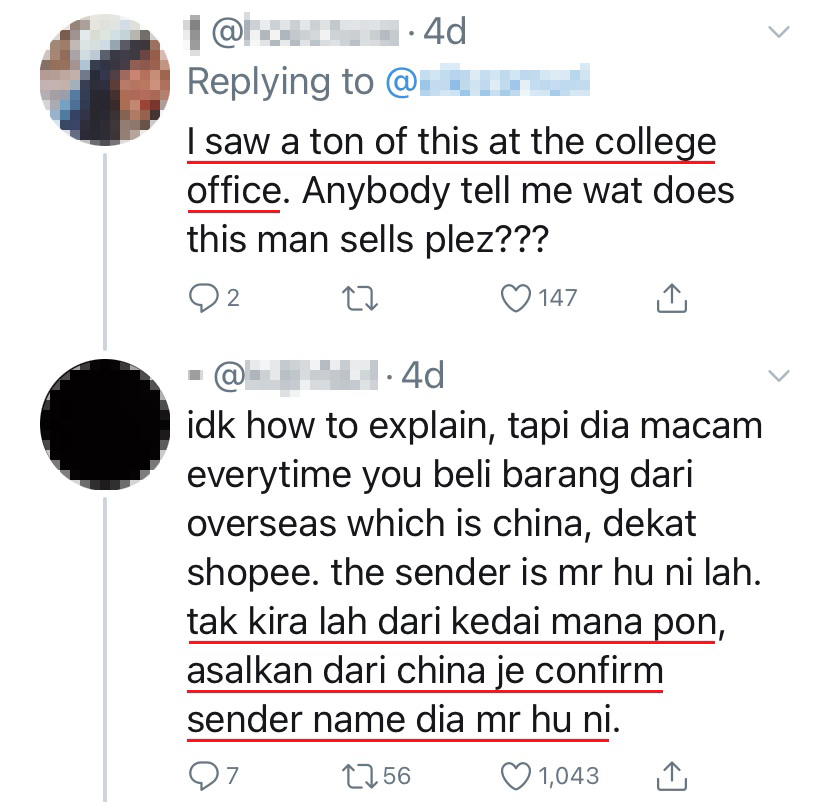Open the blurred handle after Replying to
This screenshot has width=828, height=802.
[x=492, y=82]
